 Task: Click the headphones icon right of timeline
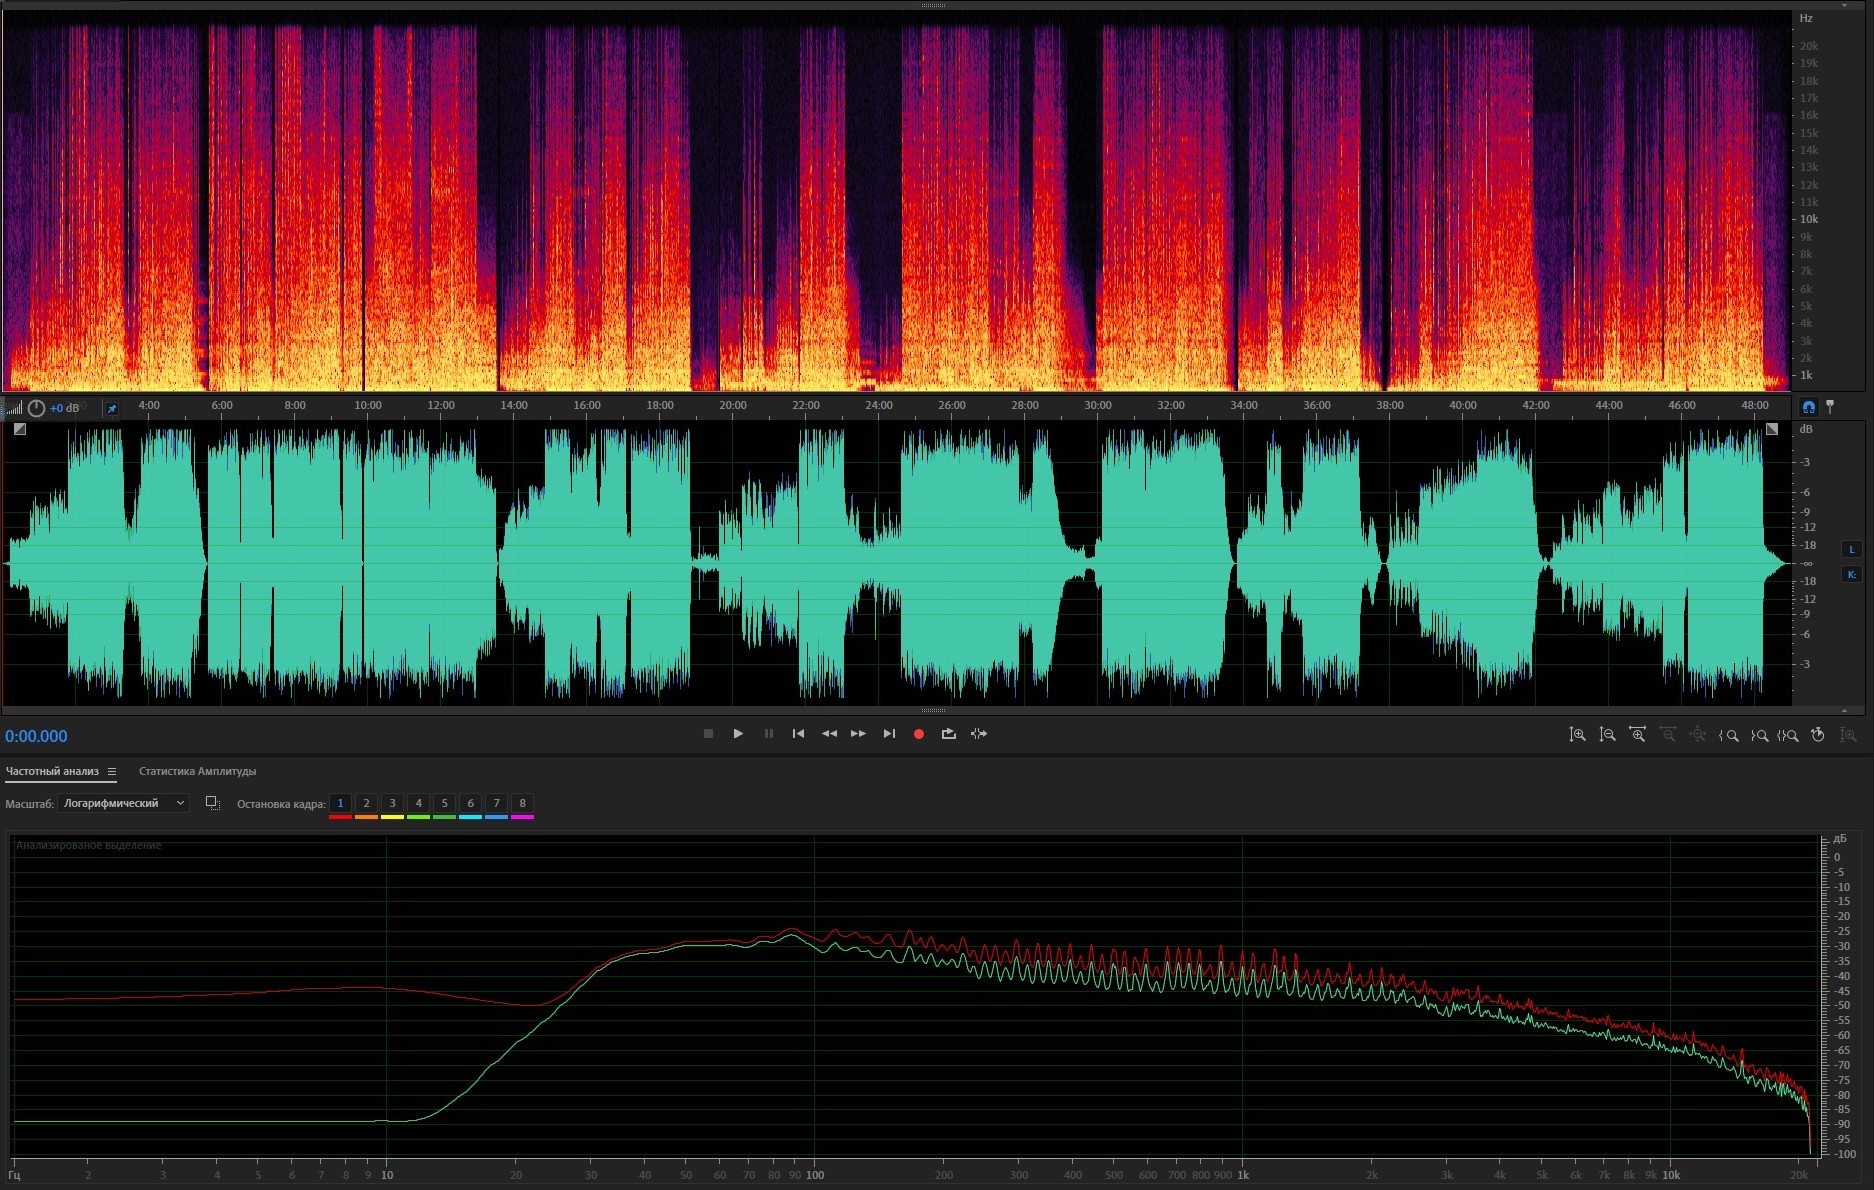[1808, 407]
